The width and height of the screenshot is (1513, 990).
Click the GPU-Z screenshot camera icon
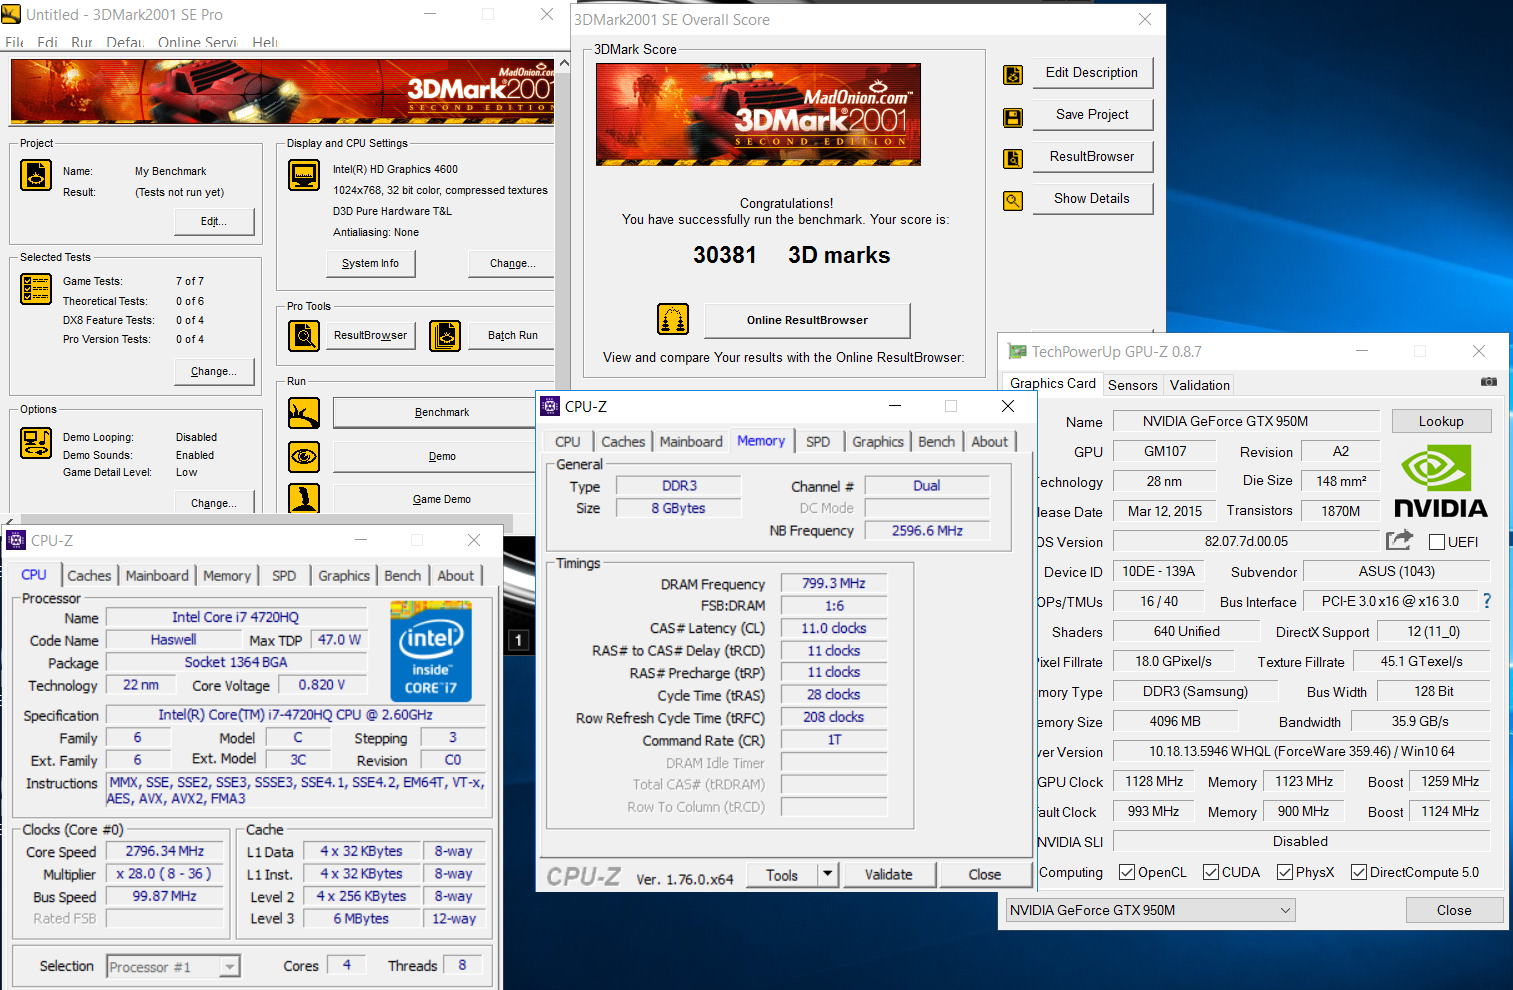(1489, 382)
